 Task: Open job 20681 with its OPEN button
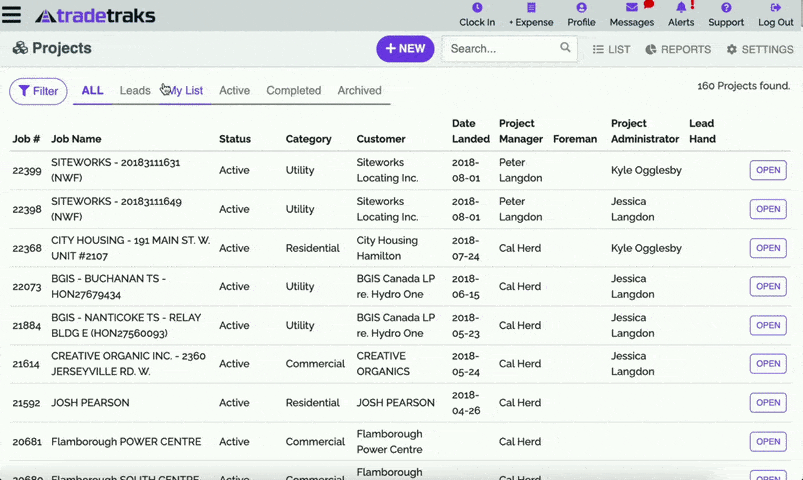(768, 442)
